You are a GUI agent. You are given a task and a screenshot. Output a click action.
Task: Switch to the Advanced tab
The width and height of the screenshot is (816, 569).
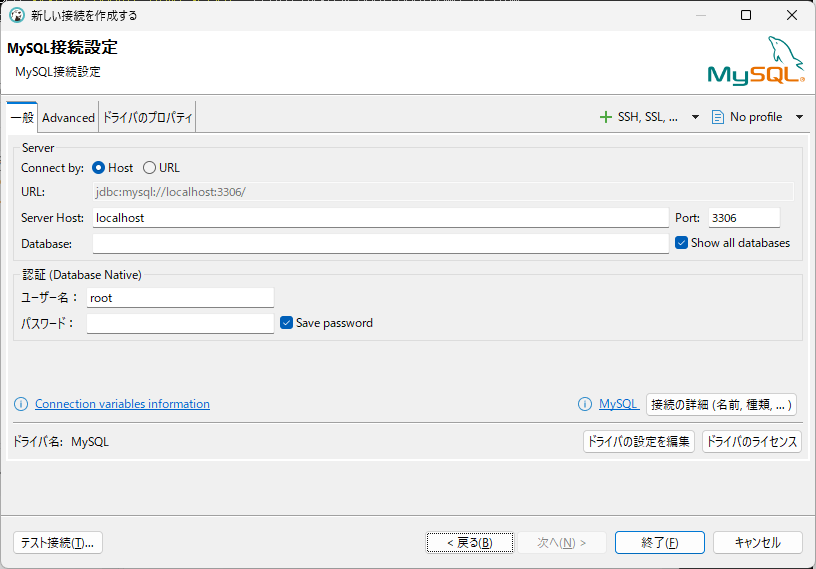pyautogui.click(x=68, y=118)
